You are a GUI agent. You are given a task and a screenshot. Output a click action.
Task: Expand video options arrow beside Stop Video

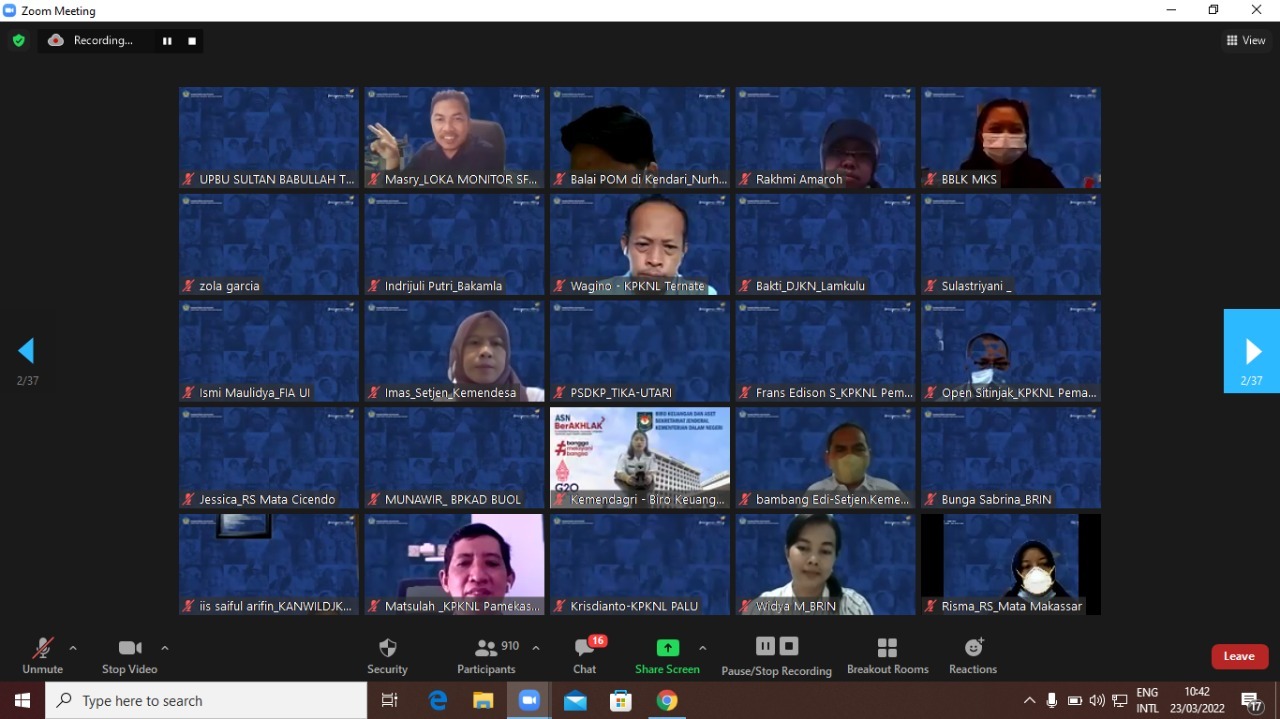point(165,648)
